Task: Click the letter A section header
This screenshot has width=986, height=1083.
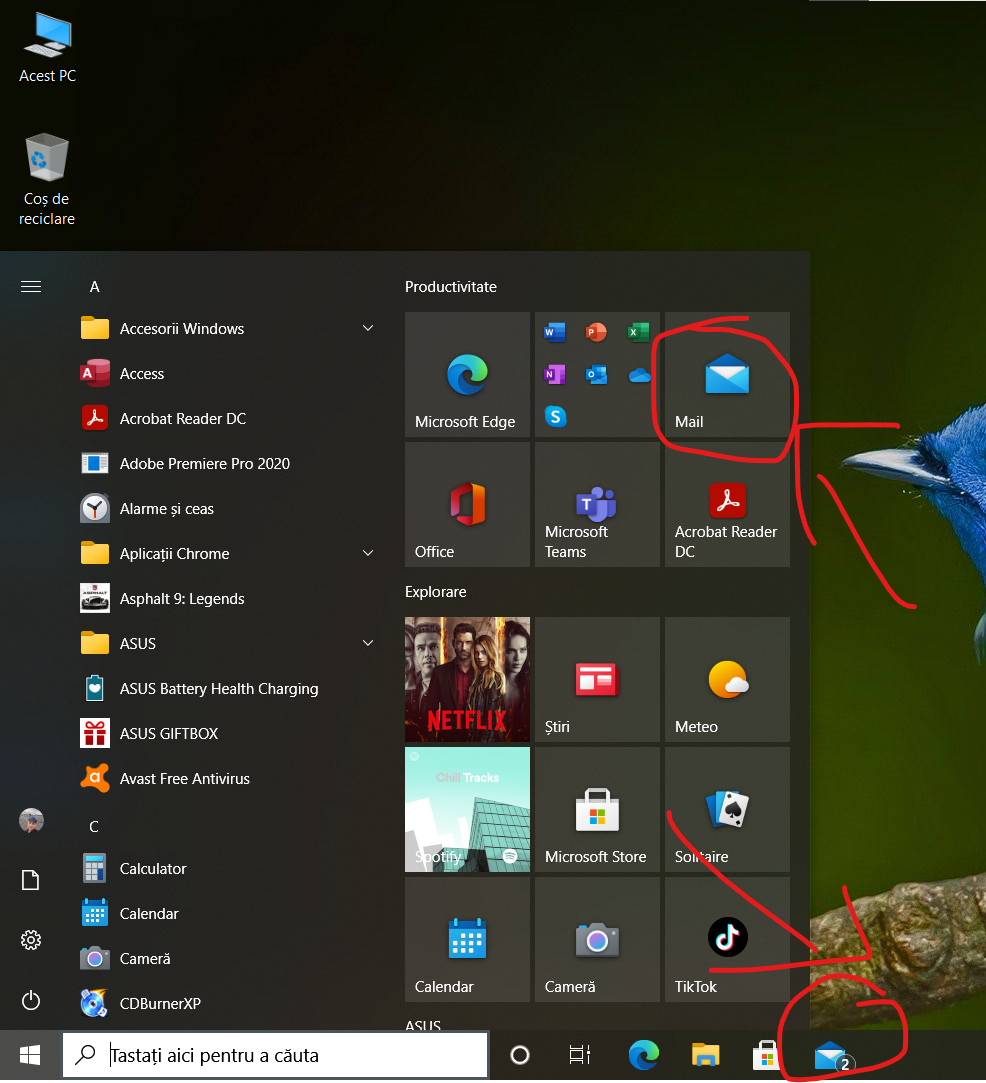Action: [95, 287]
